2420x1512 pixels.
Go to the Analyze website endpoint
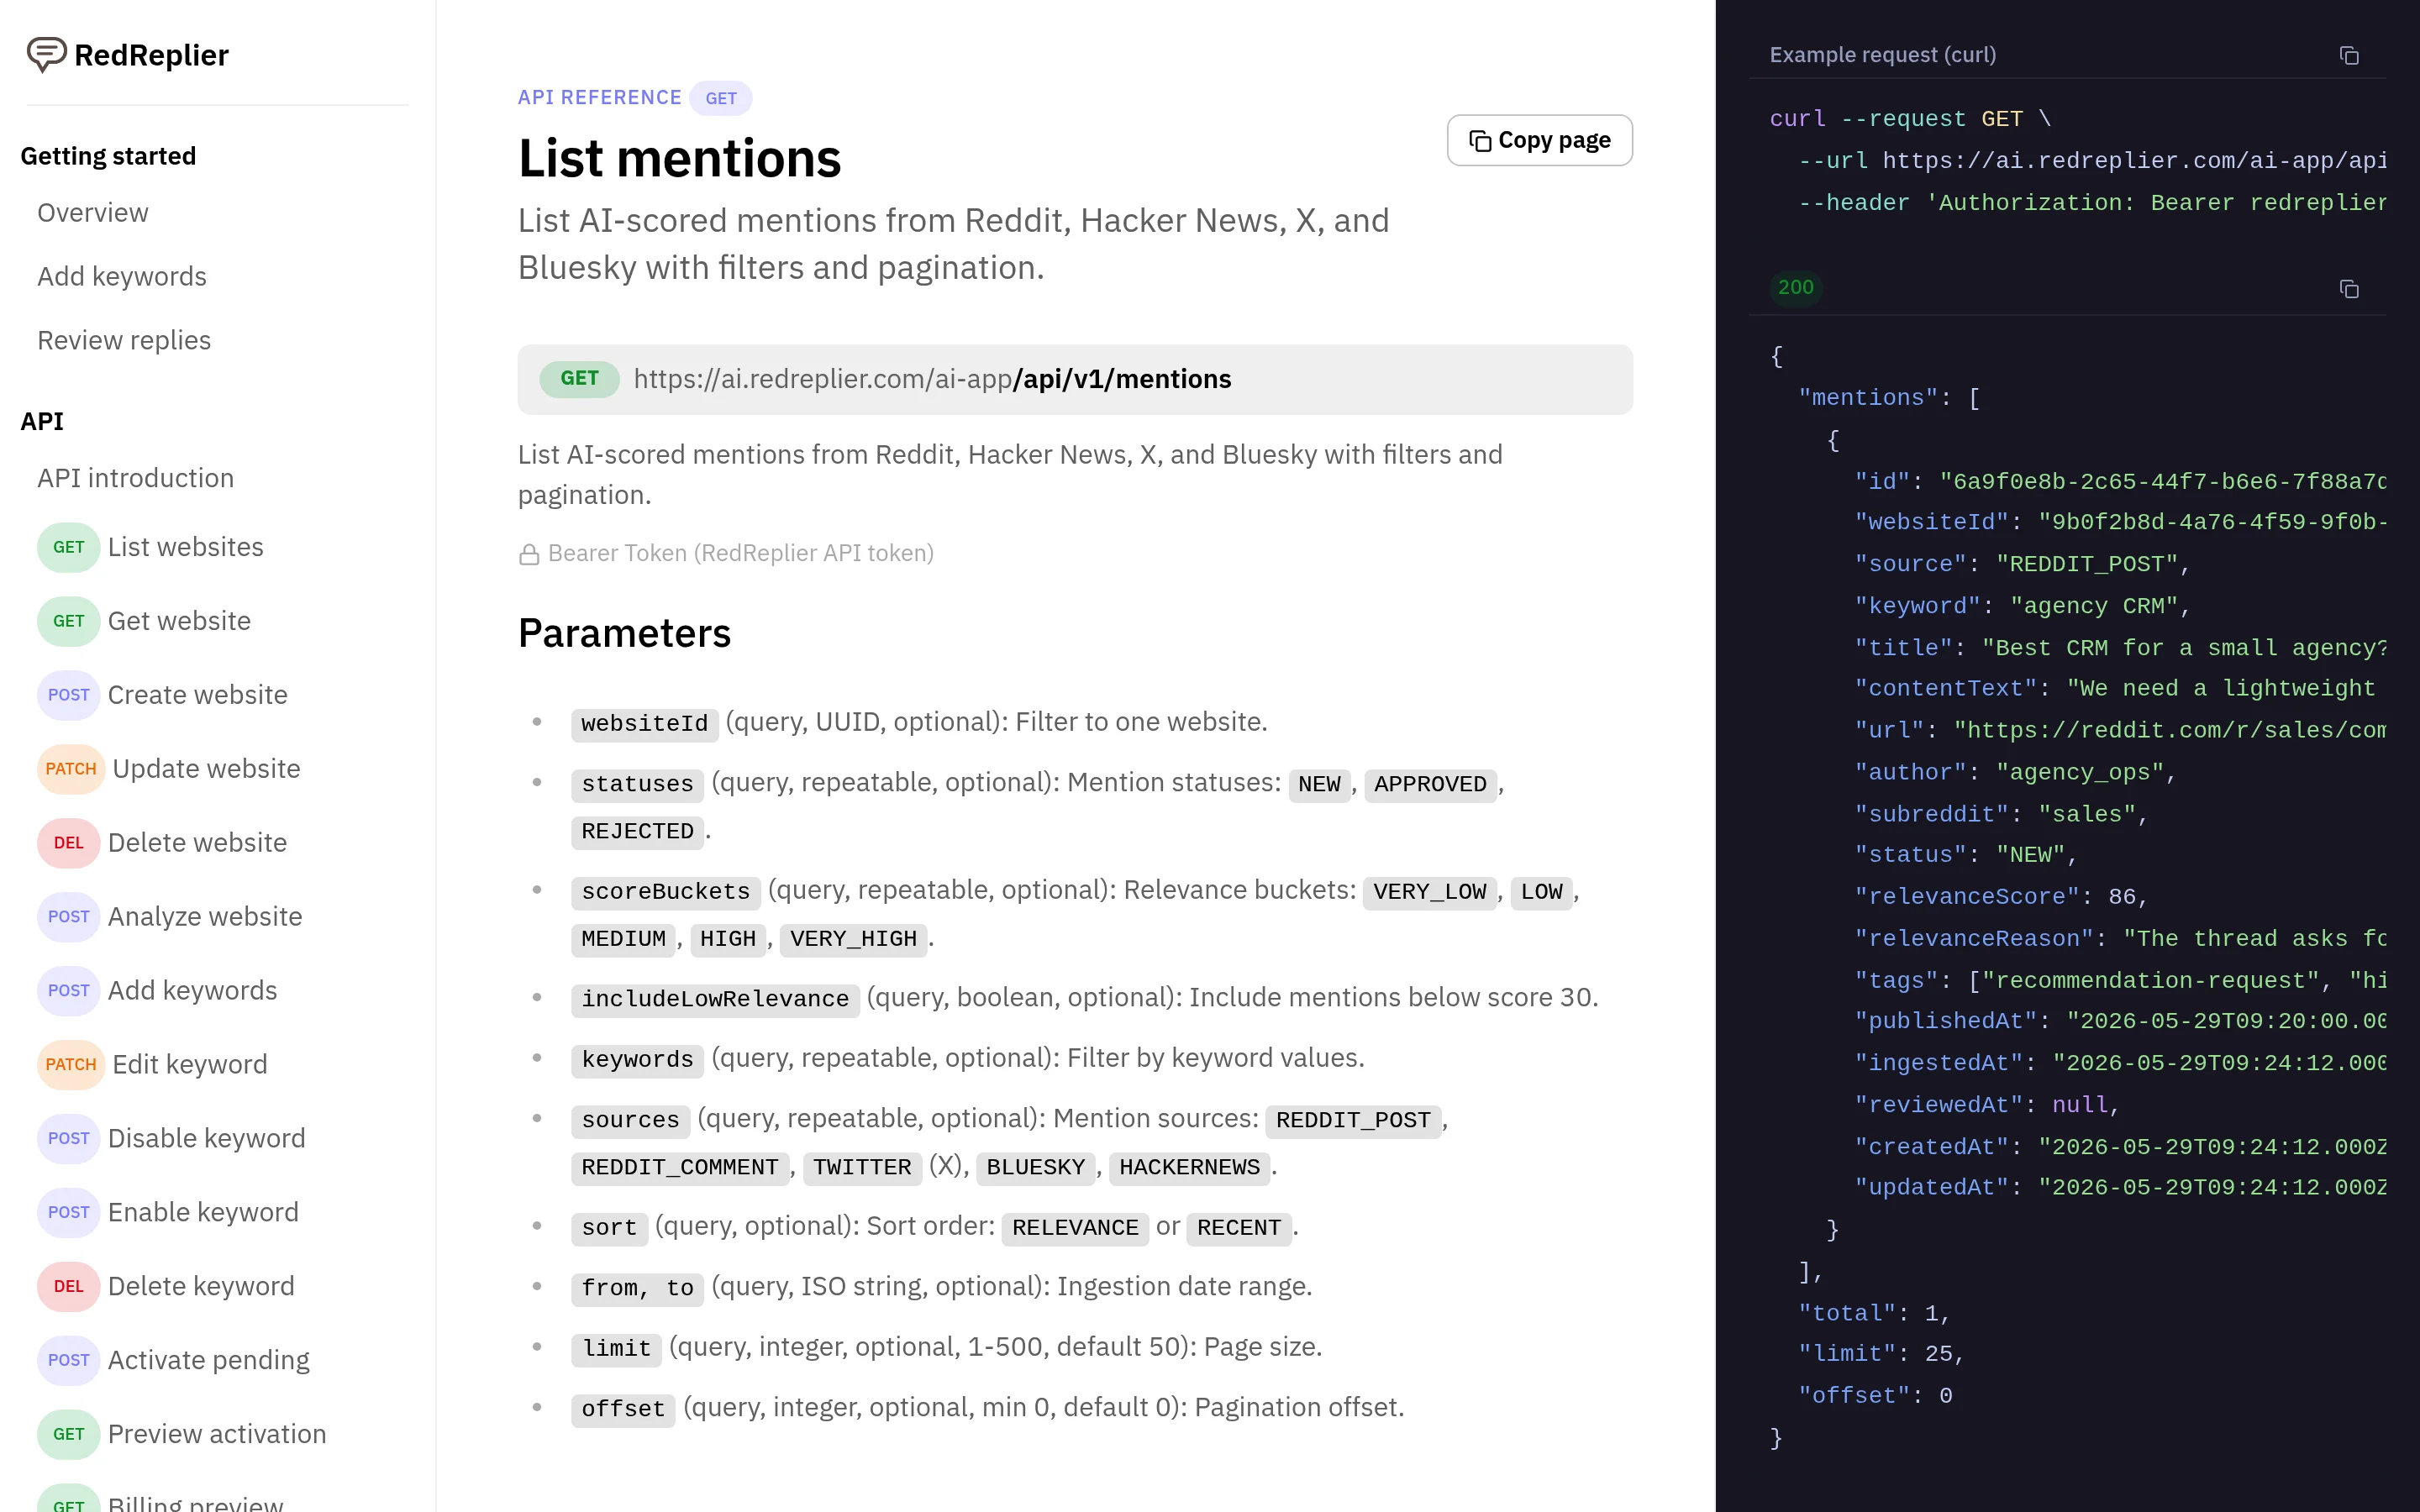(205, 917)
